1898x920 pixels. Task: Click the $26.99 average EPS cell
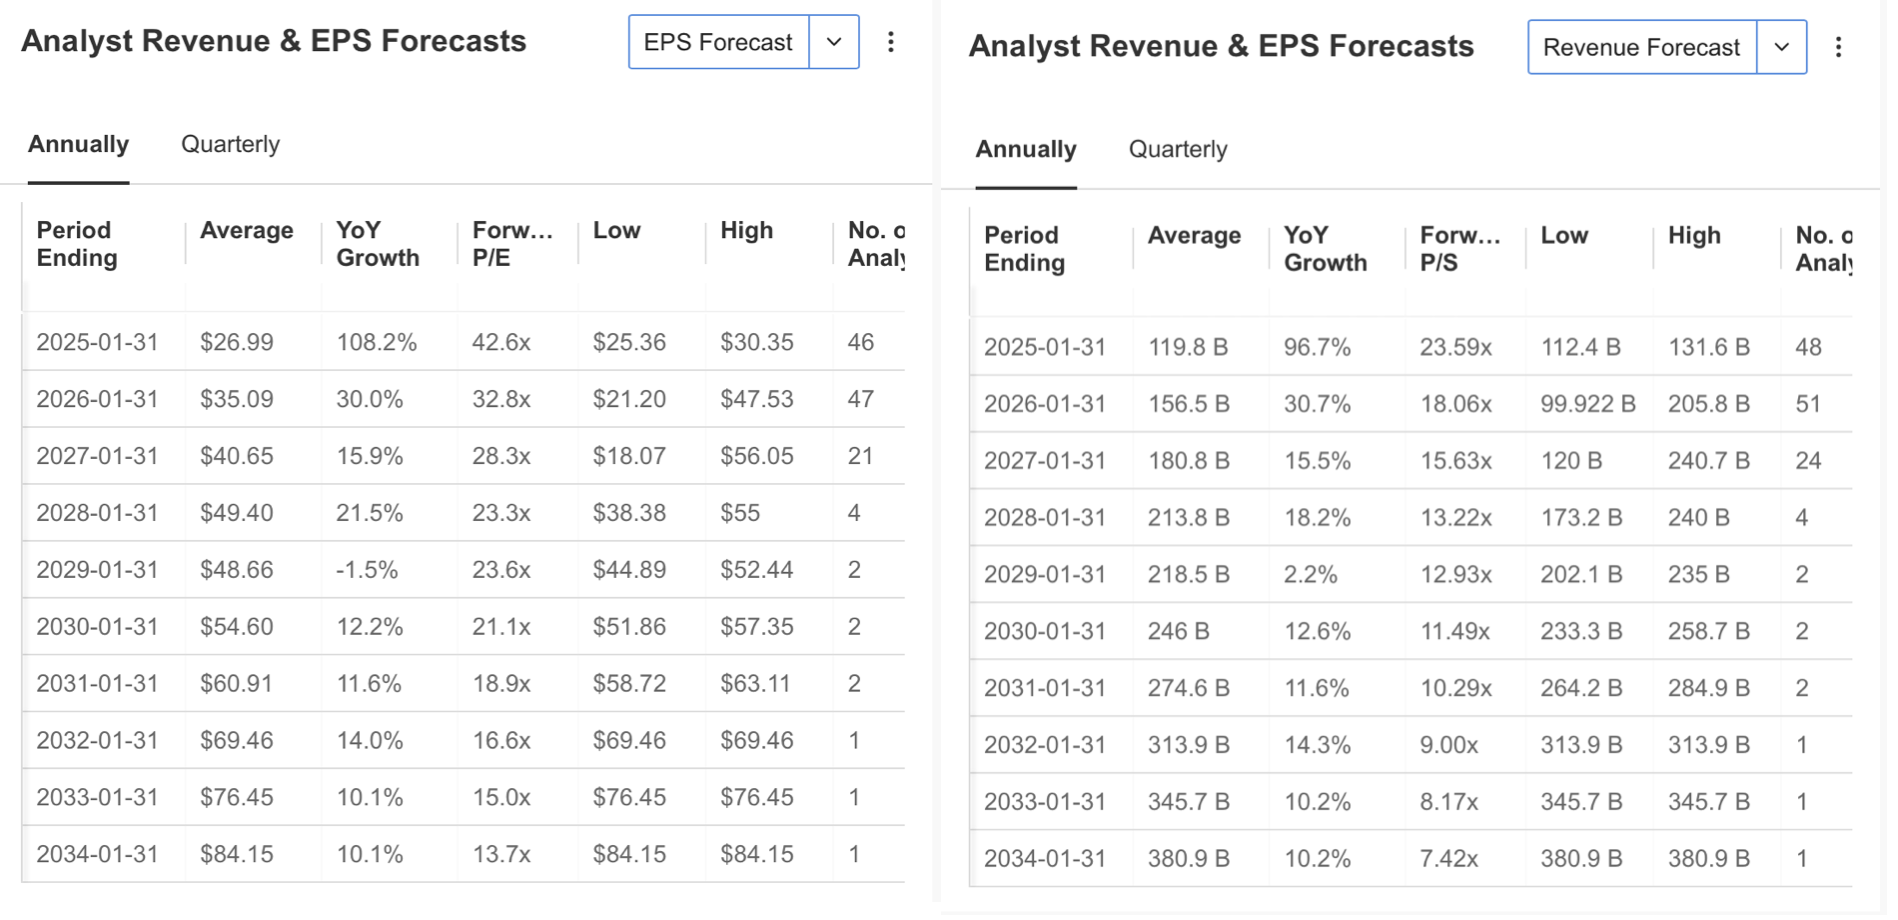(x=237, y=342)
